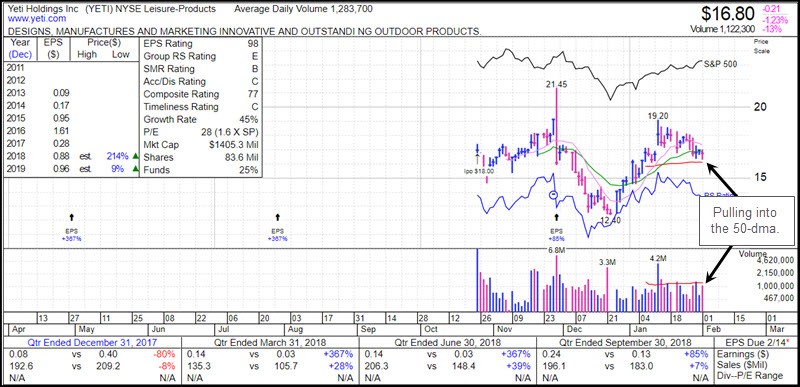Click the Shares 83.6 Mil value

coord(241,158)
